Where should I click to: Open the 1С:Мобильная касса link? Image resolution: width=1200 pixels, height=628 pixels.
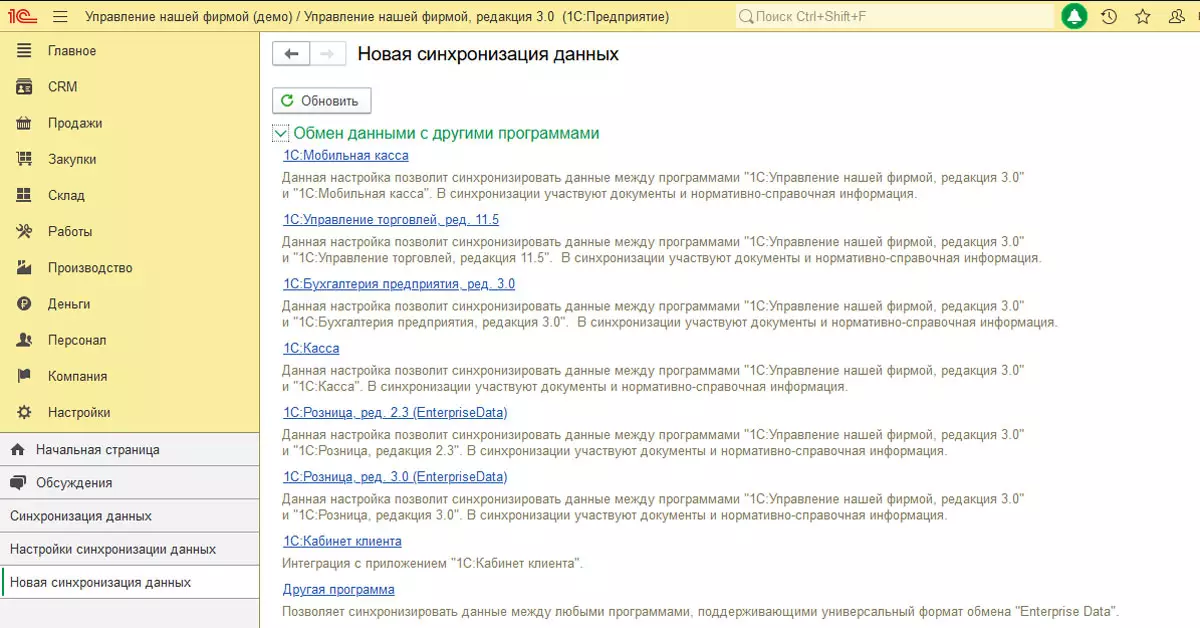coord(345,156)
